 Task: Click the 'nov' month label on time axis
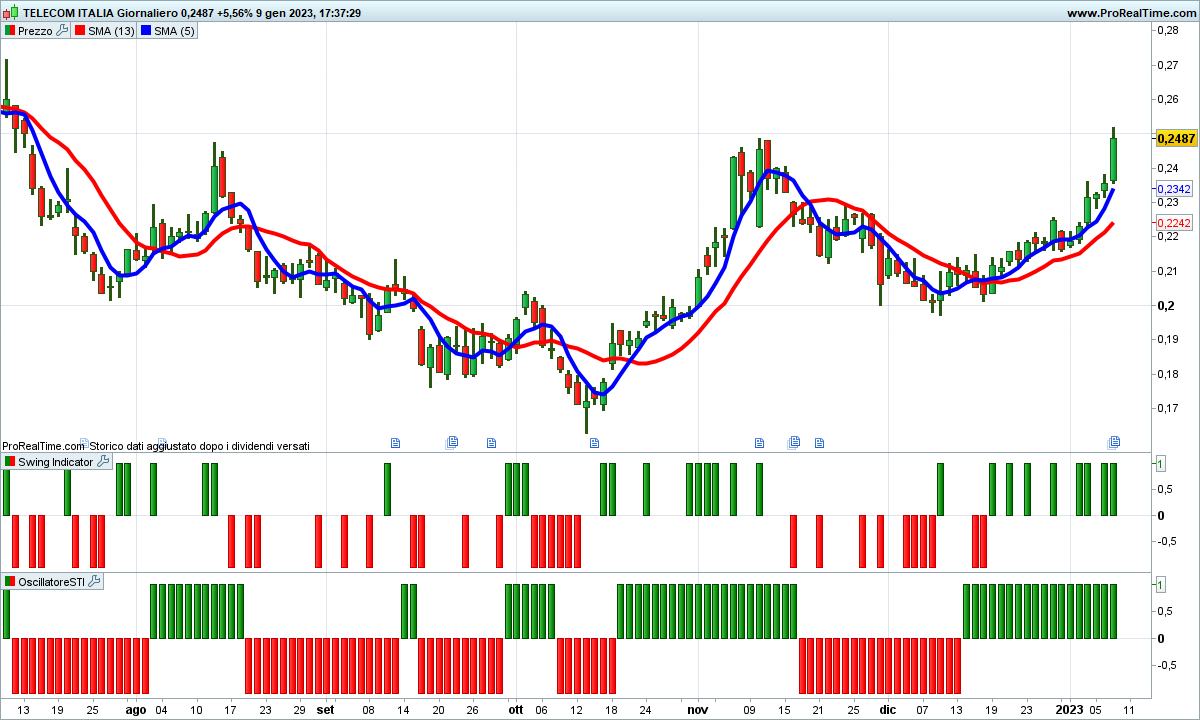pyautogui.click(x=697, y=709)
